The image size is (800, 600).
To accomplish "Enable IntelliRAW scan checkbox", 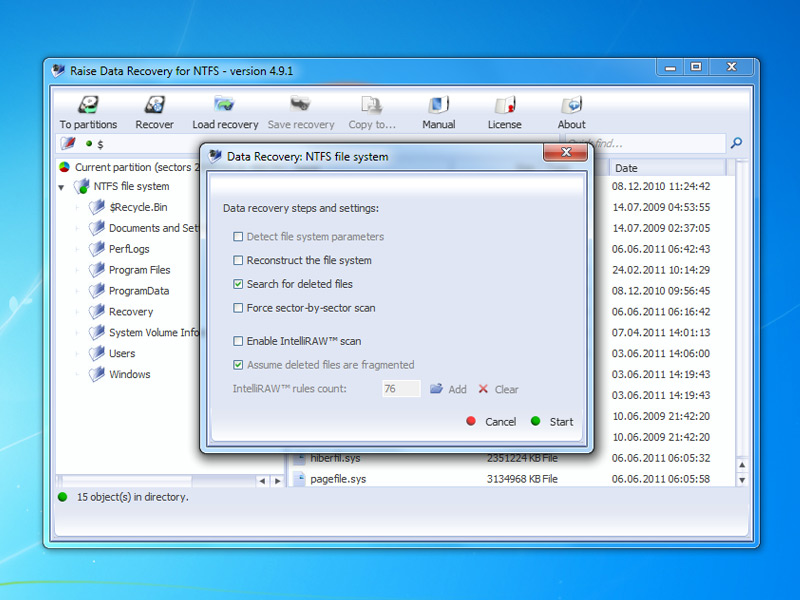I will (x=238, y=341).
